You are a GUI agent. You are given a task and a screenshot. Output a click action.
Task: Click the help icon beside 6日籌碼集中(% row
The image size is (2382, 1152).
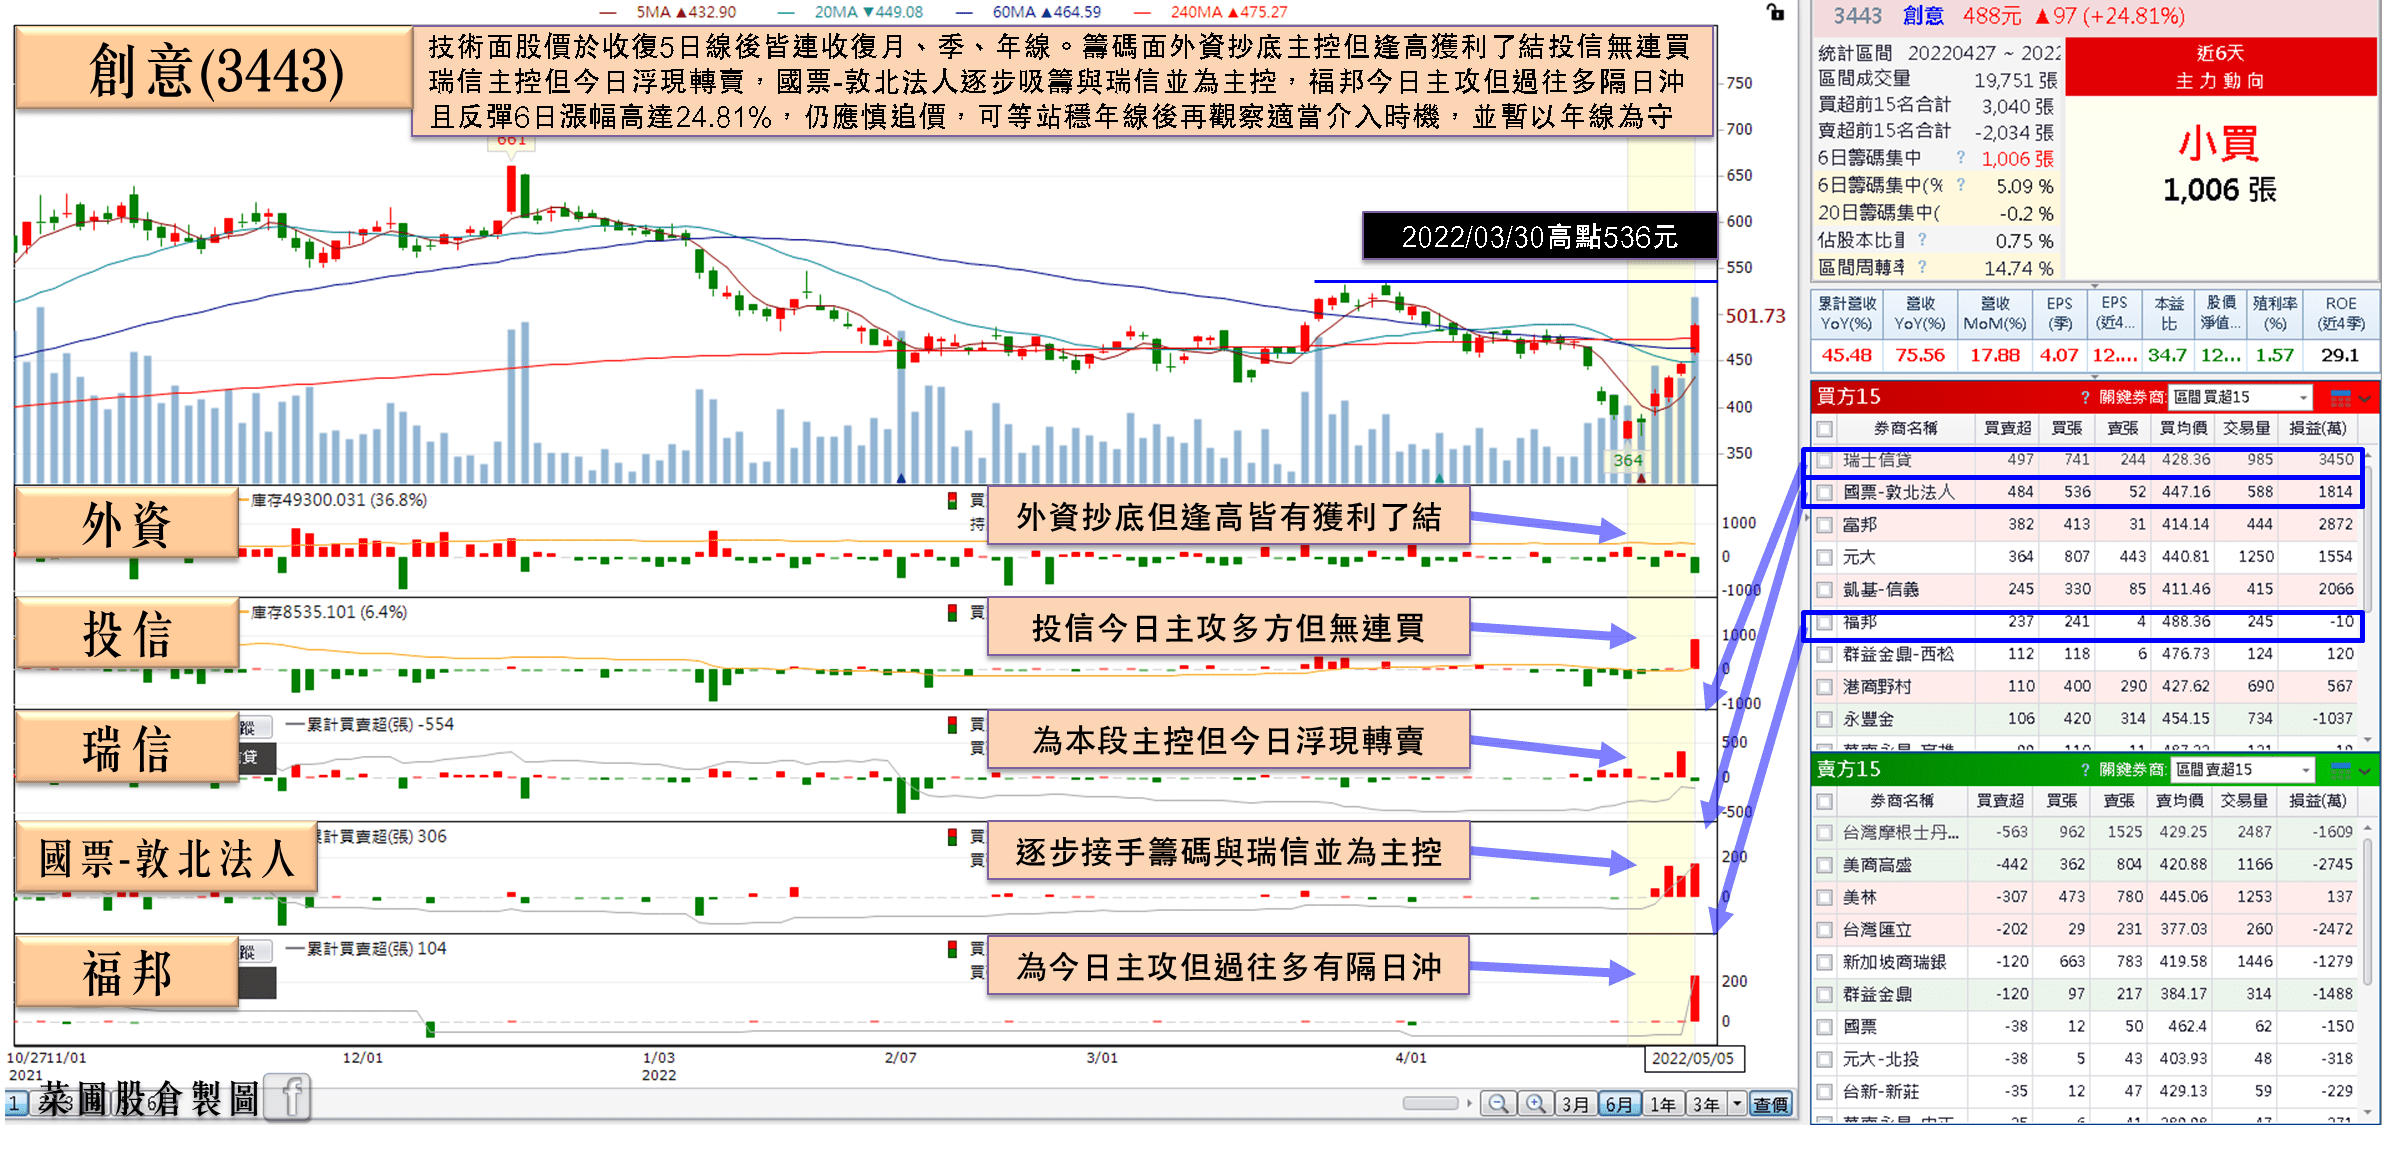coord(1960,185)
